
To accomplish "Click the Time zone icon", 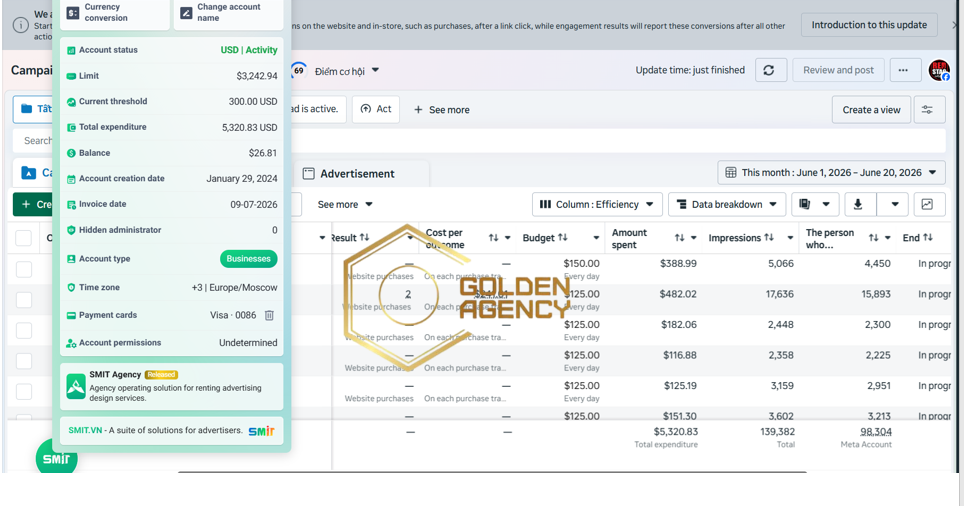I will point(71,288).
